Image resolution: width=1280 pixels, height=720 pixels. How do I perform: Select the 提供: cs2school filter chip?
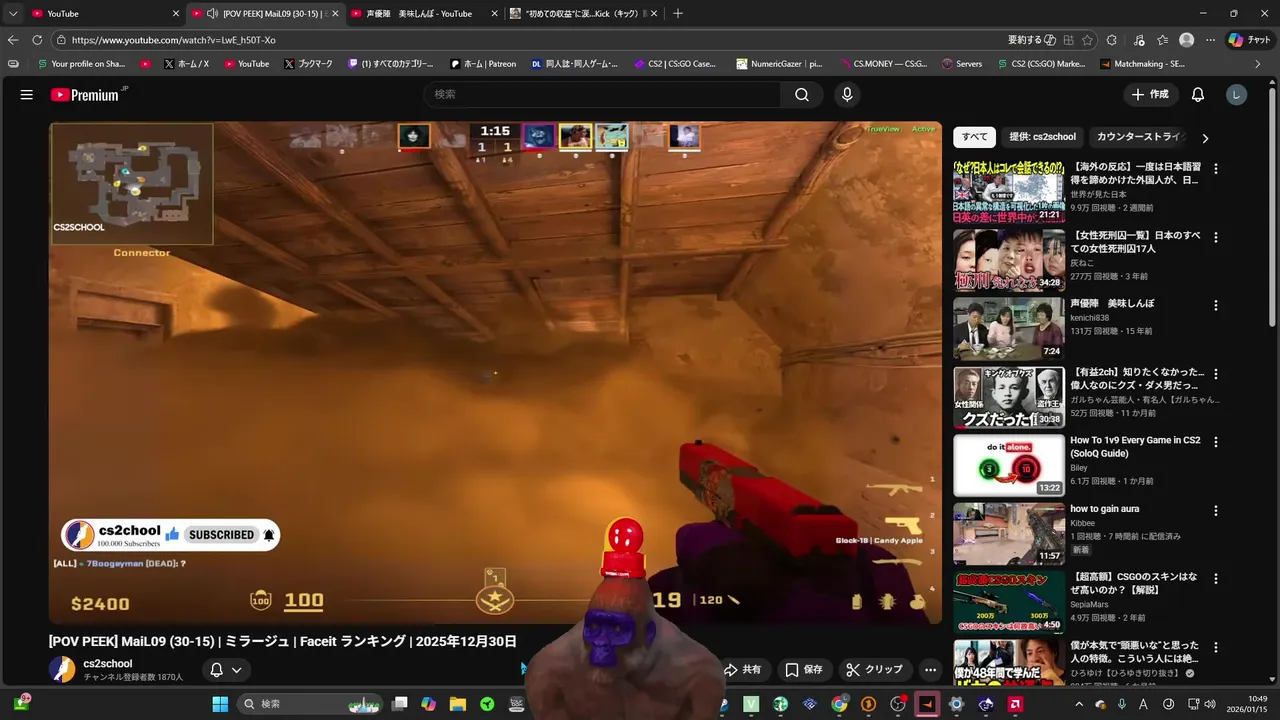point(1042,137)
